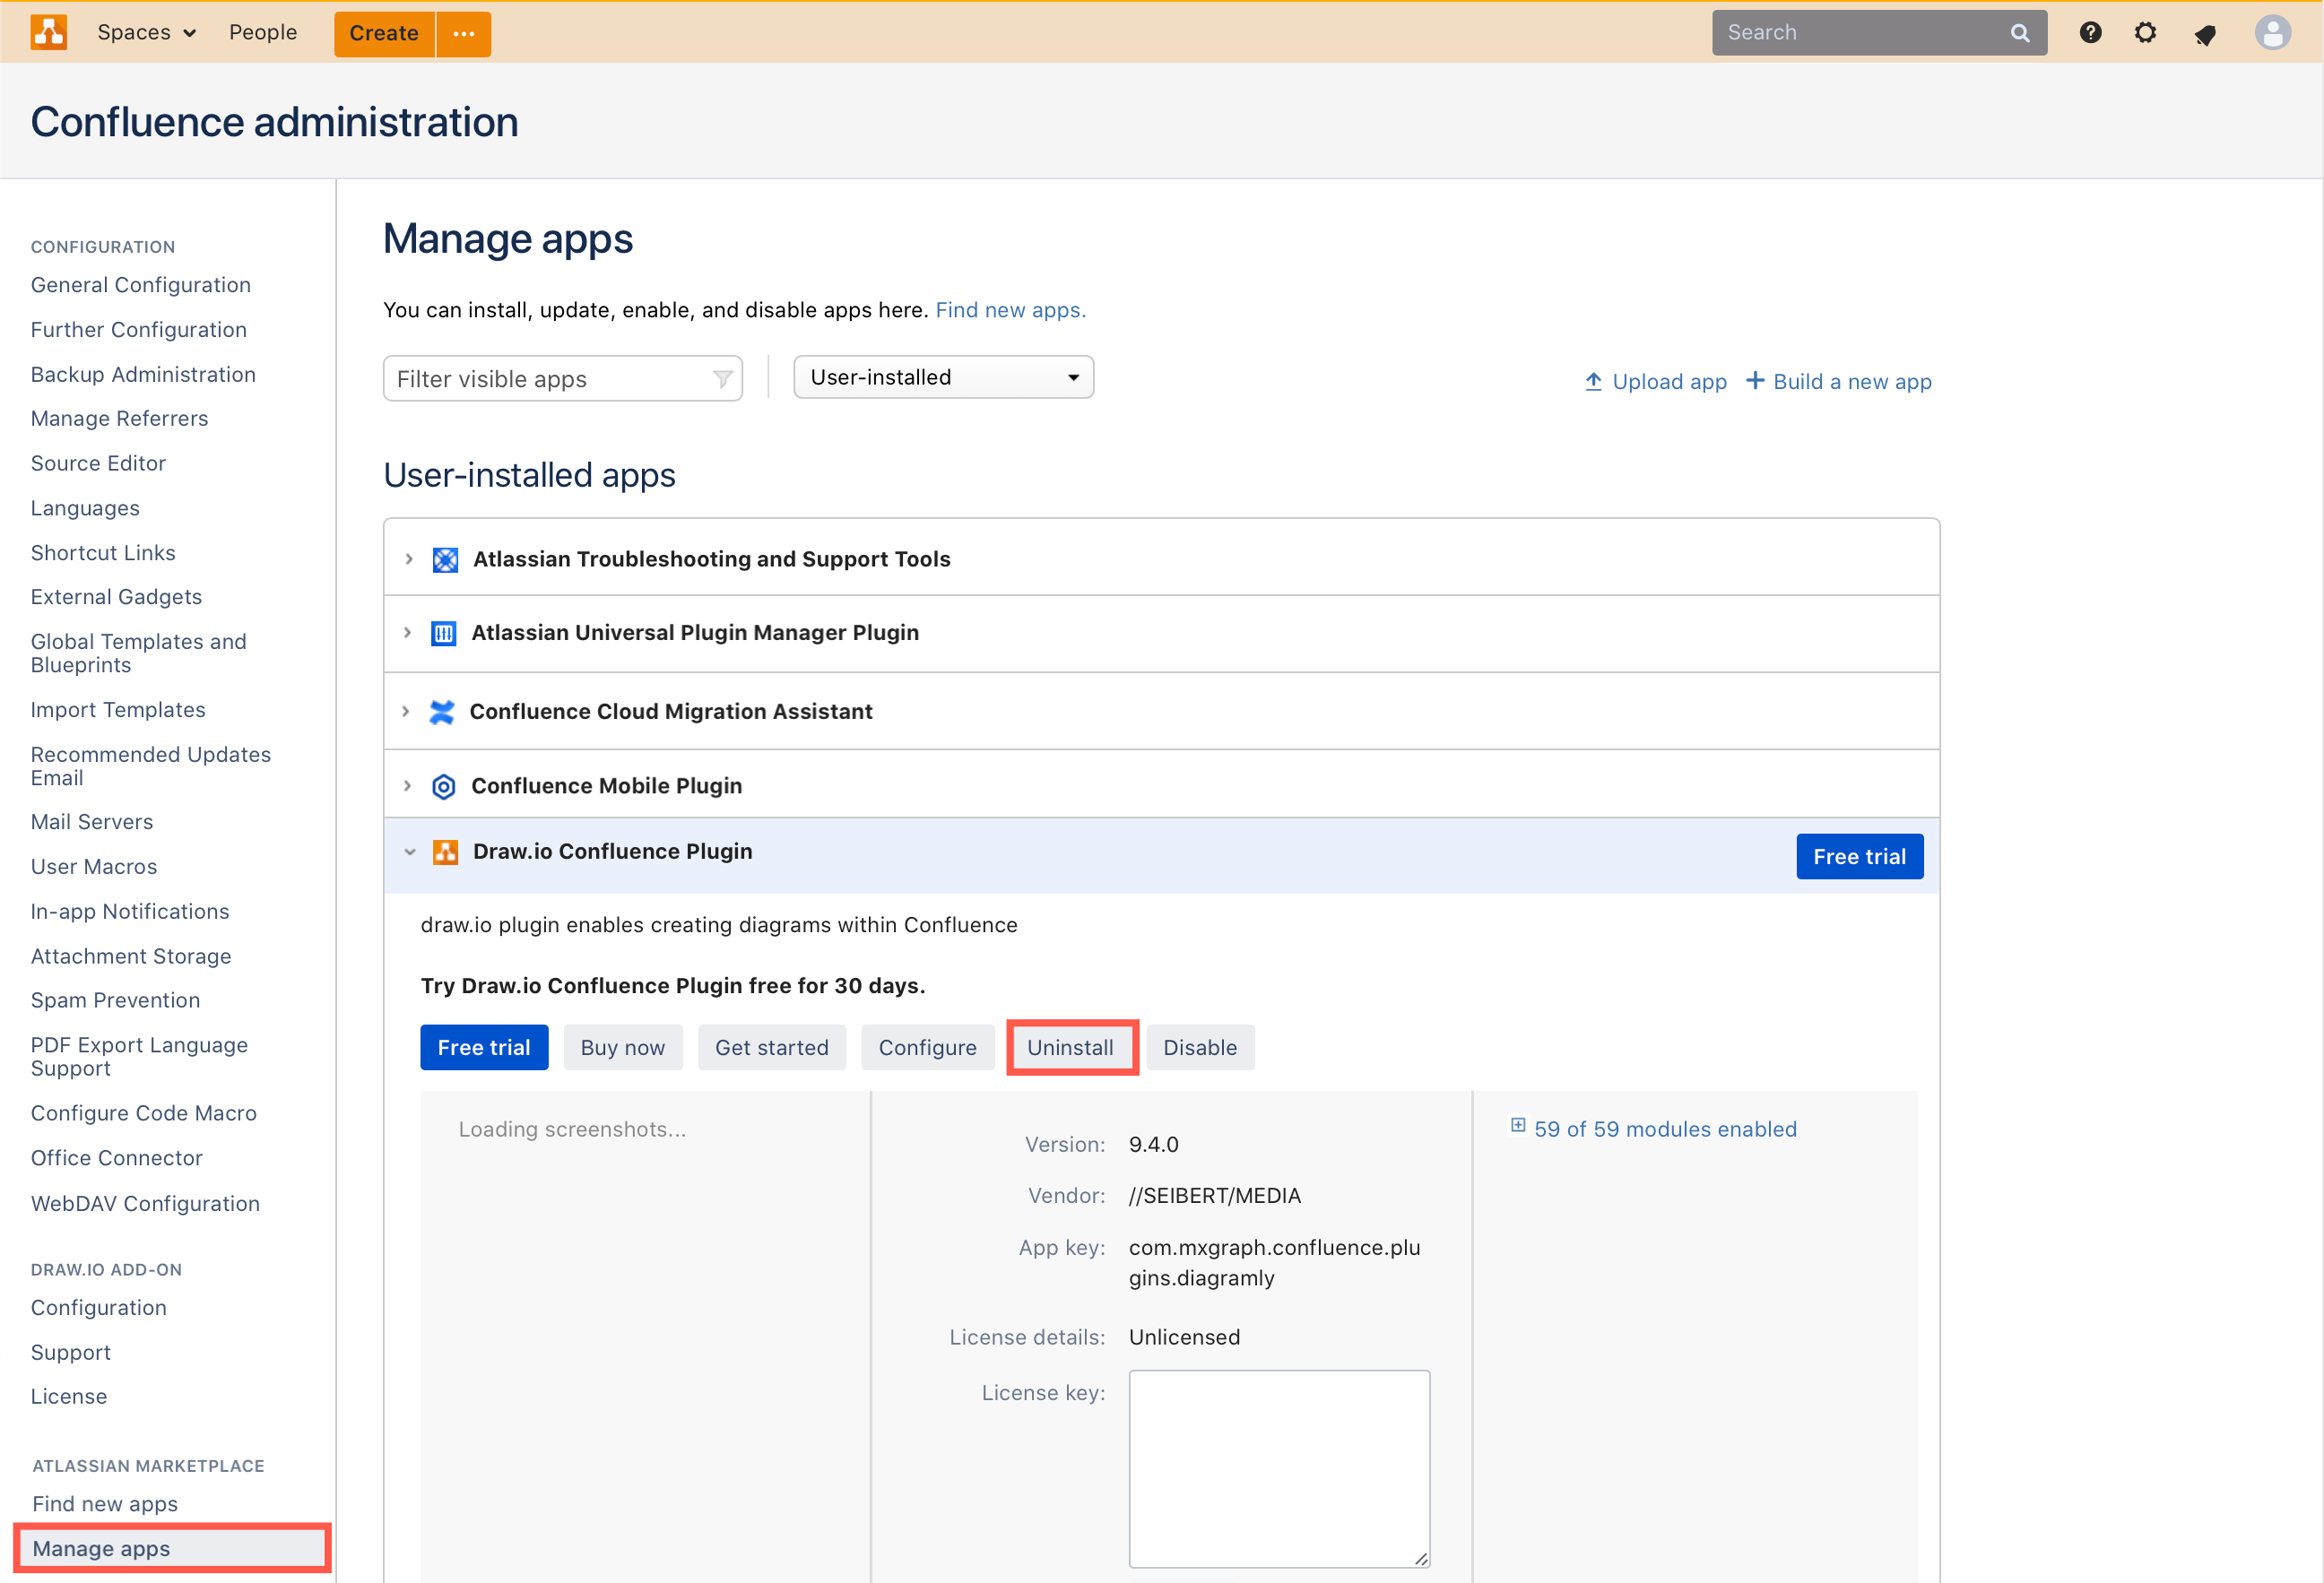Image resolution: width=2324 pixels, height=1583 pixels.
Task: Click the Buy now button
Action: coord(623,1048)
